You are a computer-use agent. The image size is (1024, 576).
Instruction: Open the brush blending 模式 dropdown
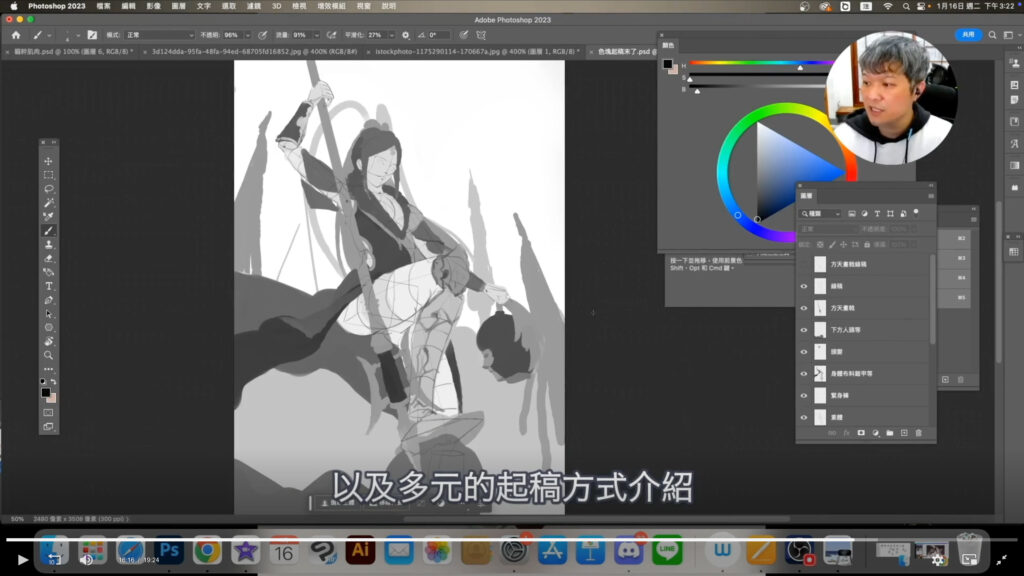pyautogui.click(x=159, y=35)
